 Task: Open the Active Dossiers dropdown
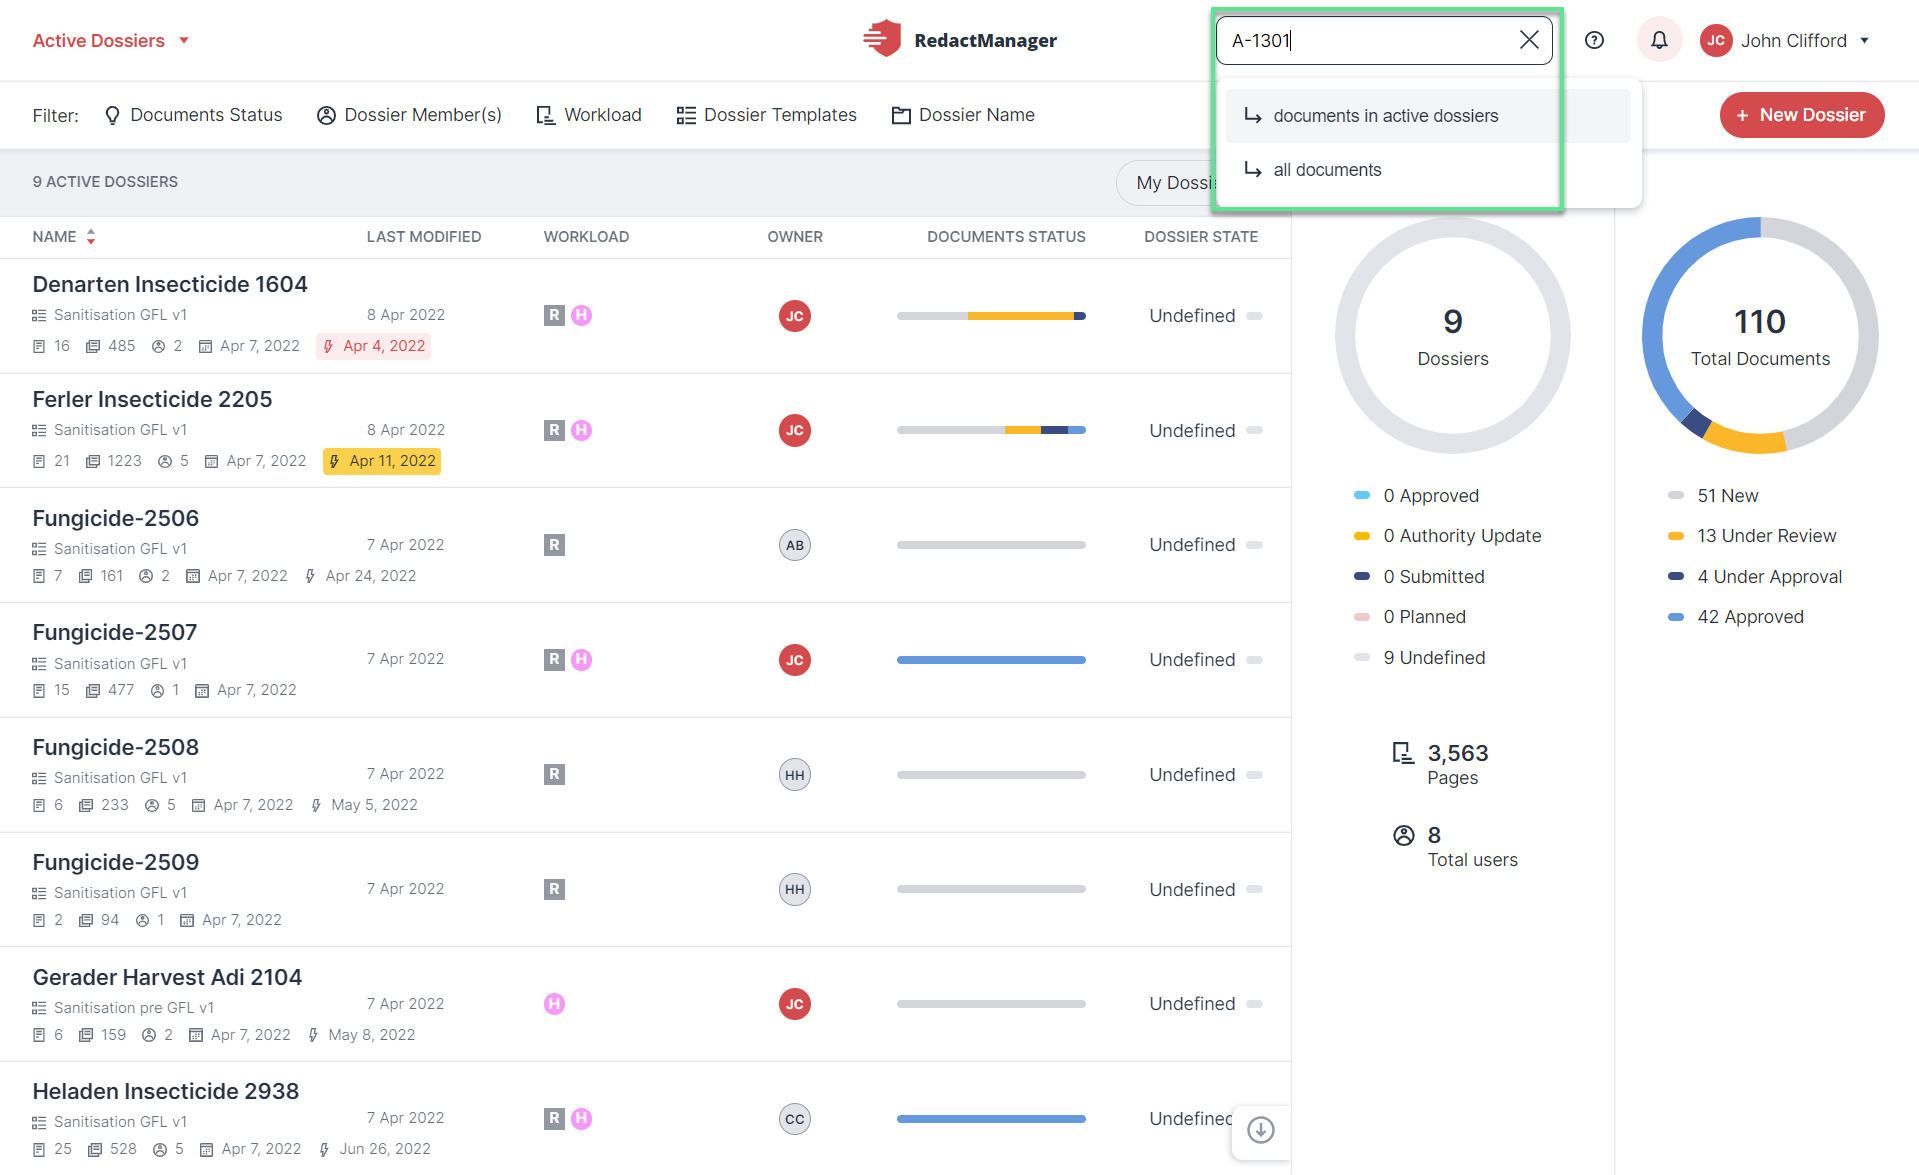[110, 41]
